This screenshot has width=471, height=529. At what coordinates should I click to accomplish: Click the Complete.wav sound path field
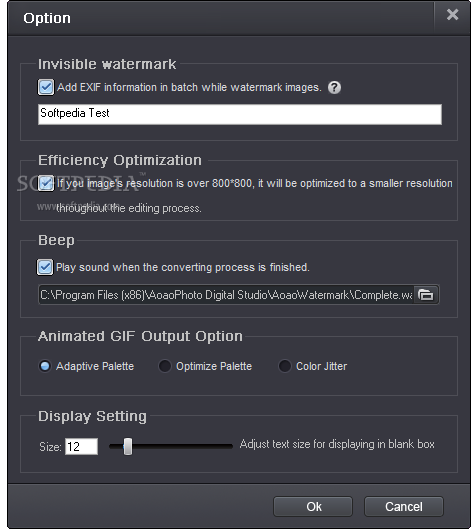point(226,295)
